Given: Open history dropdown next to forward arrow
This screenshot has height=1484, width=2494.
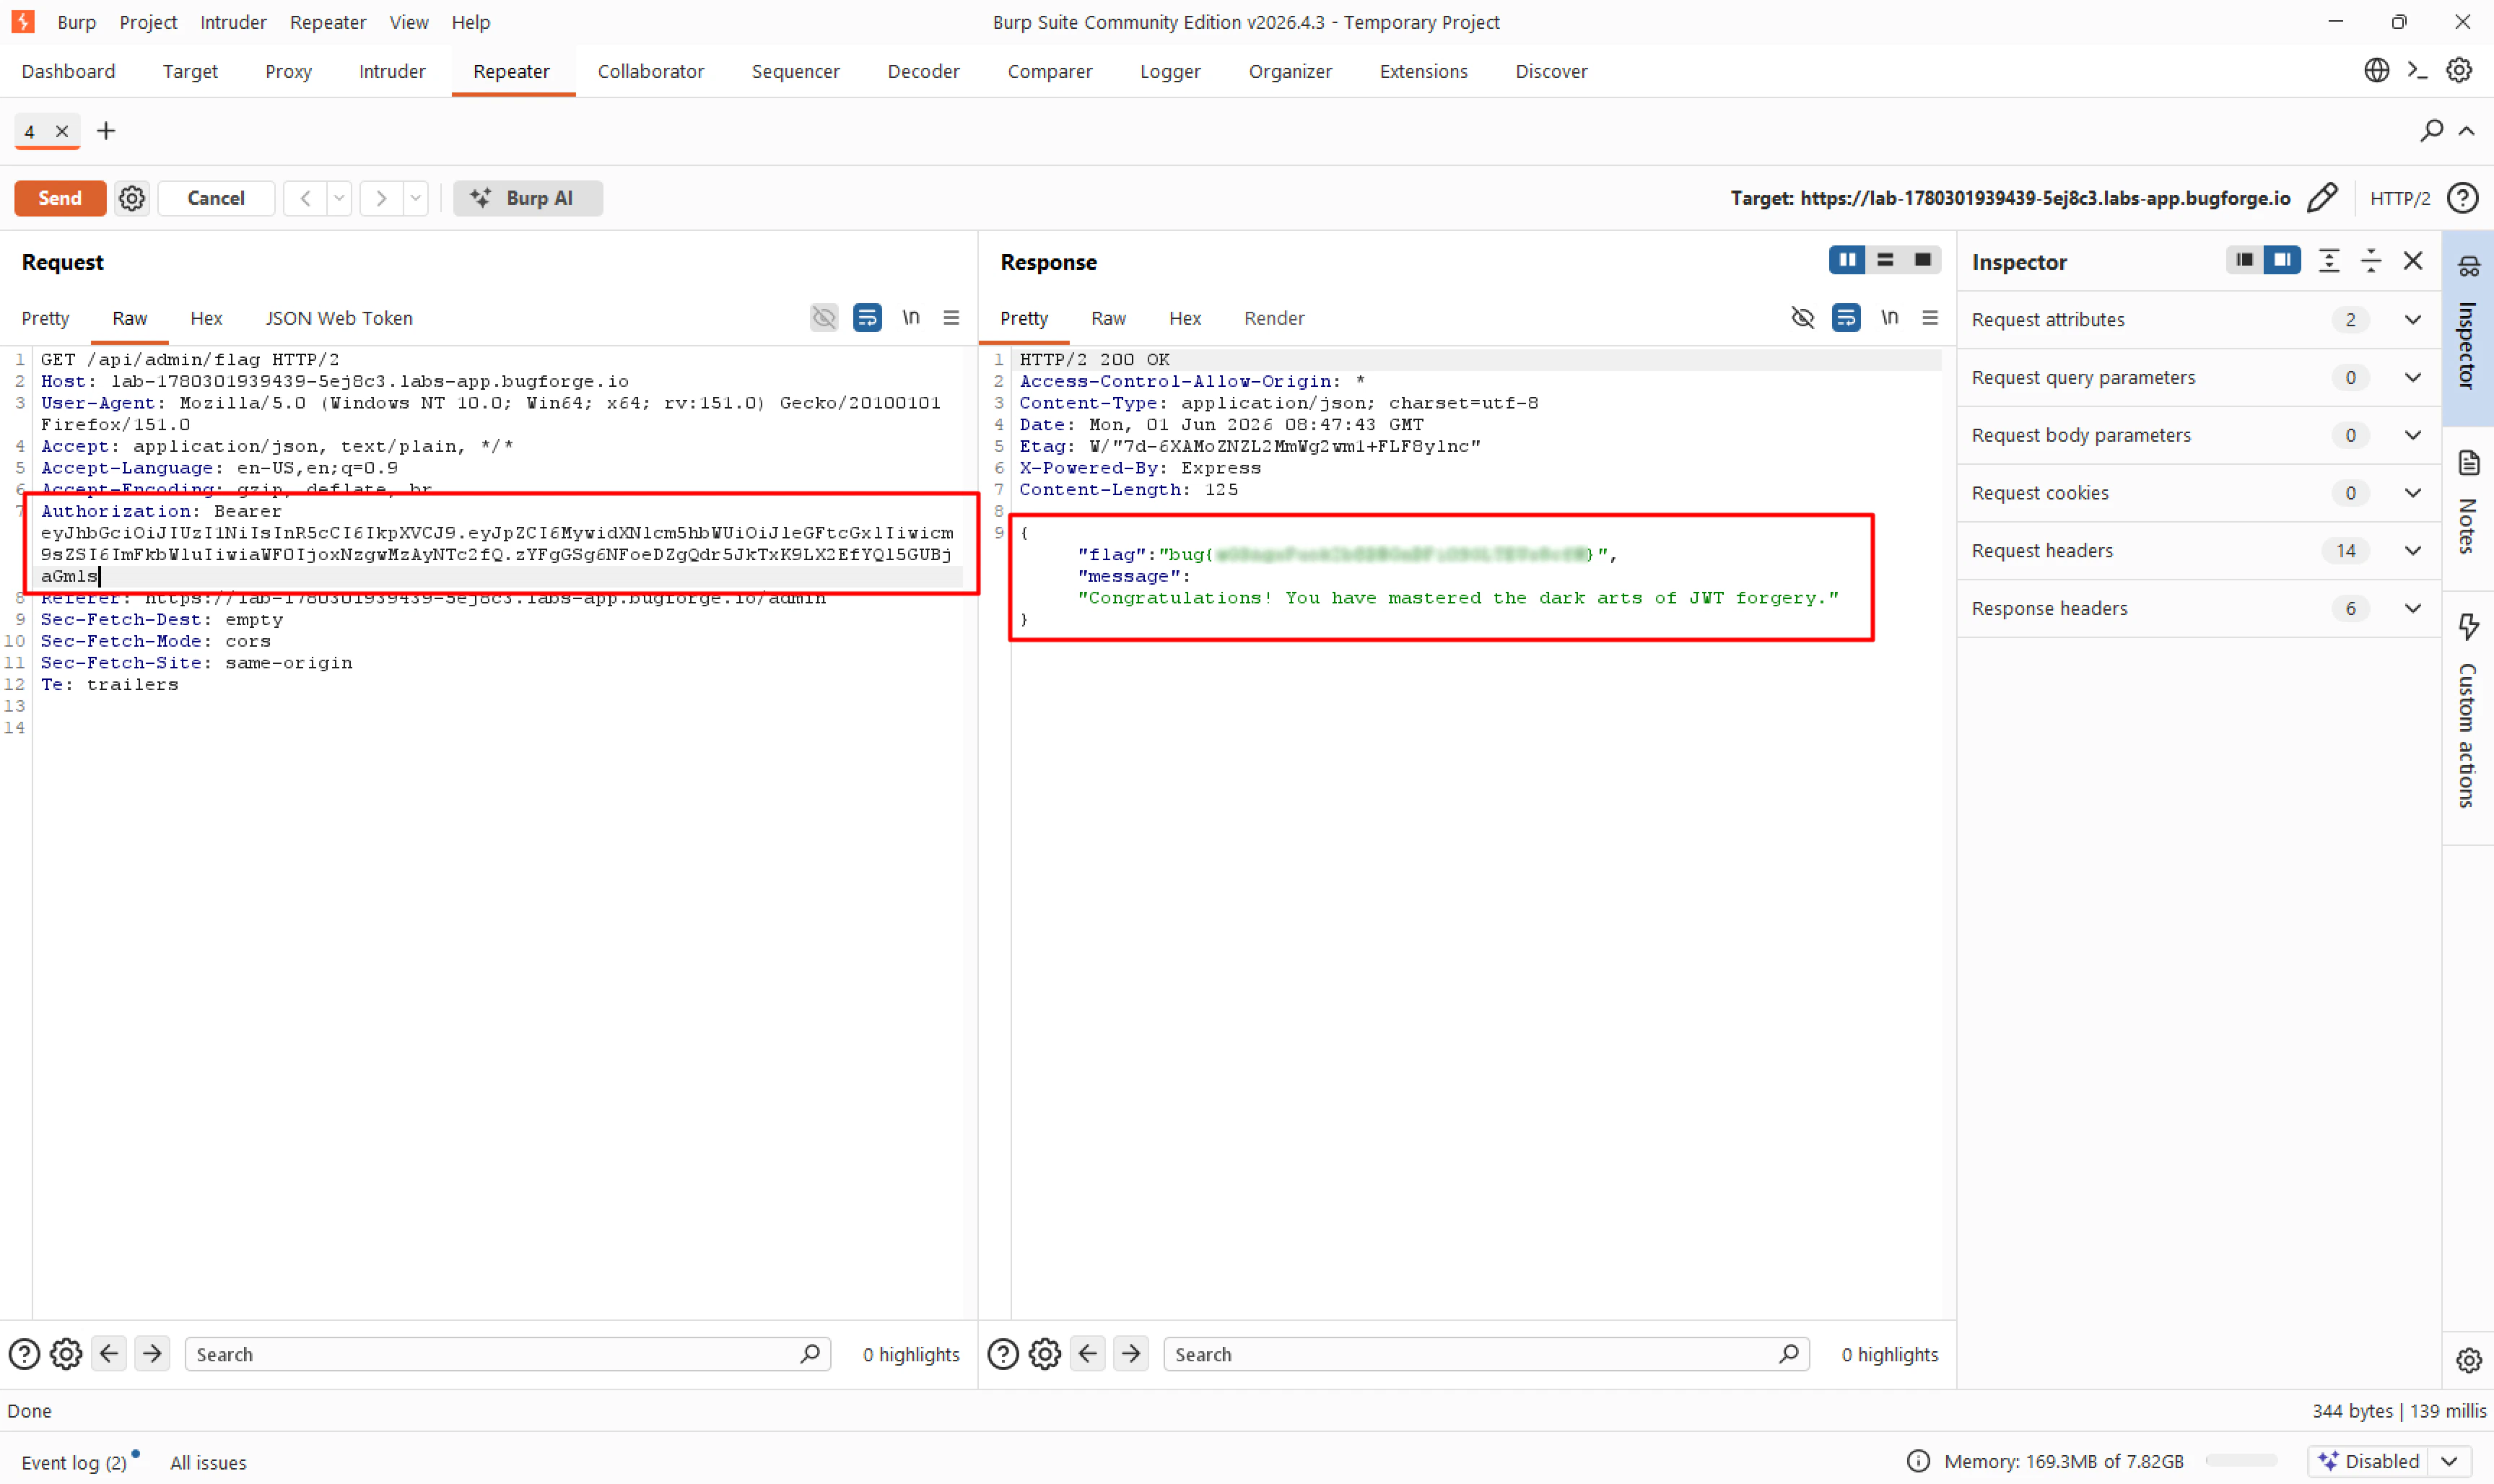Looking at the screenshot, I should pos(416,198).
